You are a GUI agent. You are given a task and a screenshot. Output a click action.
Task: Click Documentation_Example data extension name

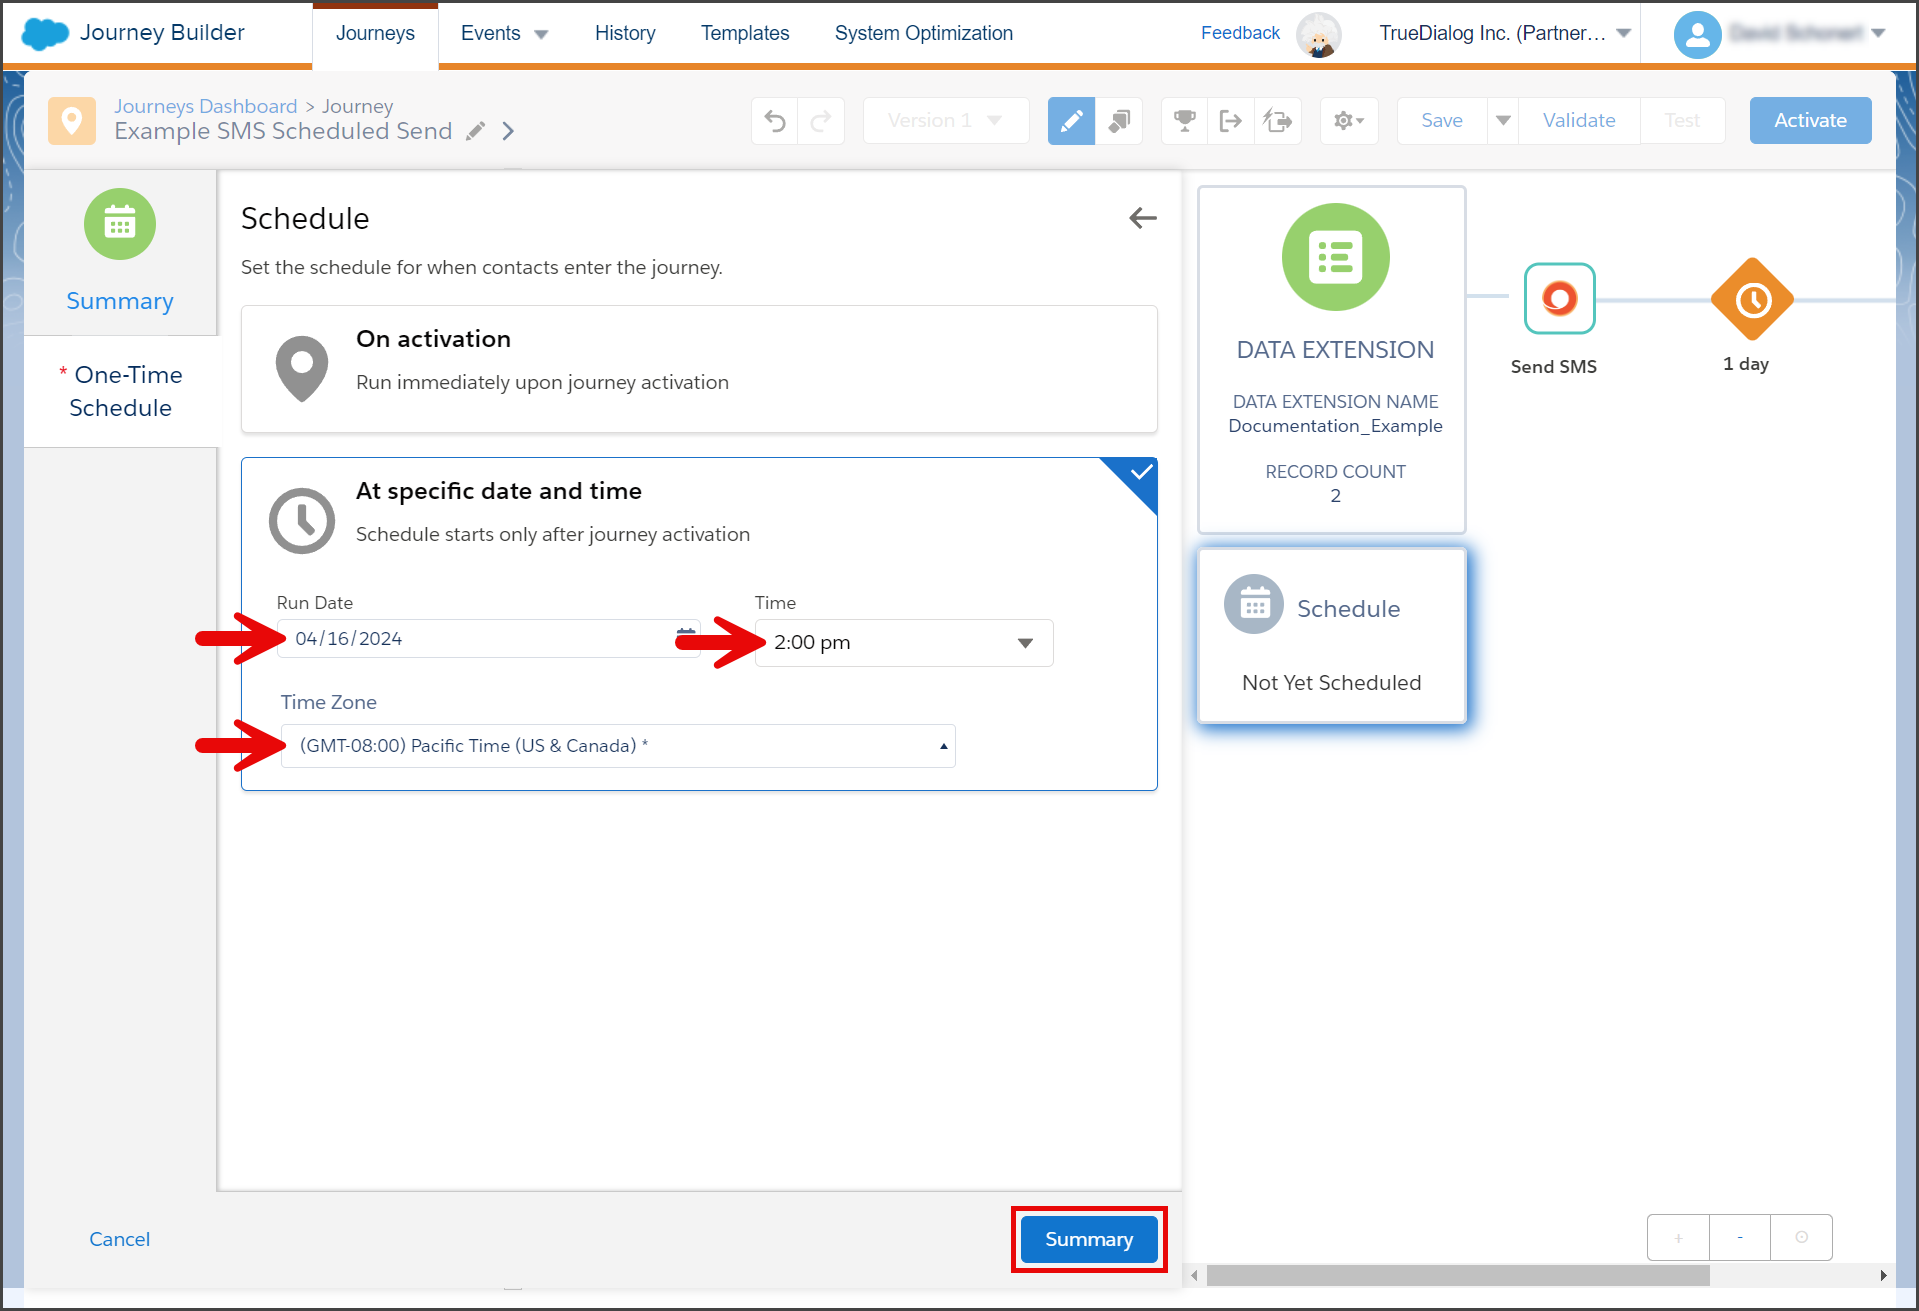pos(1335,426)
